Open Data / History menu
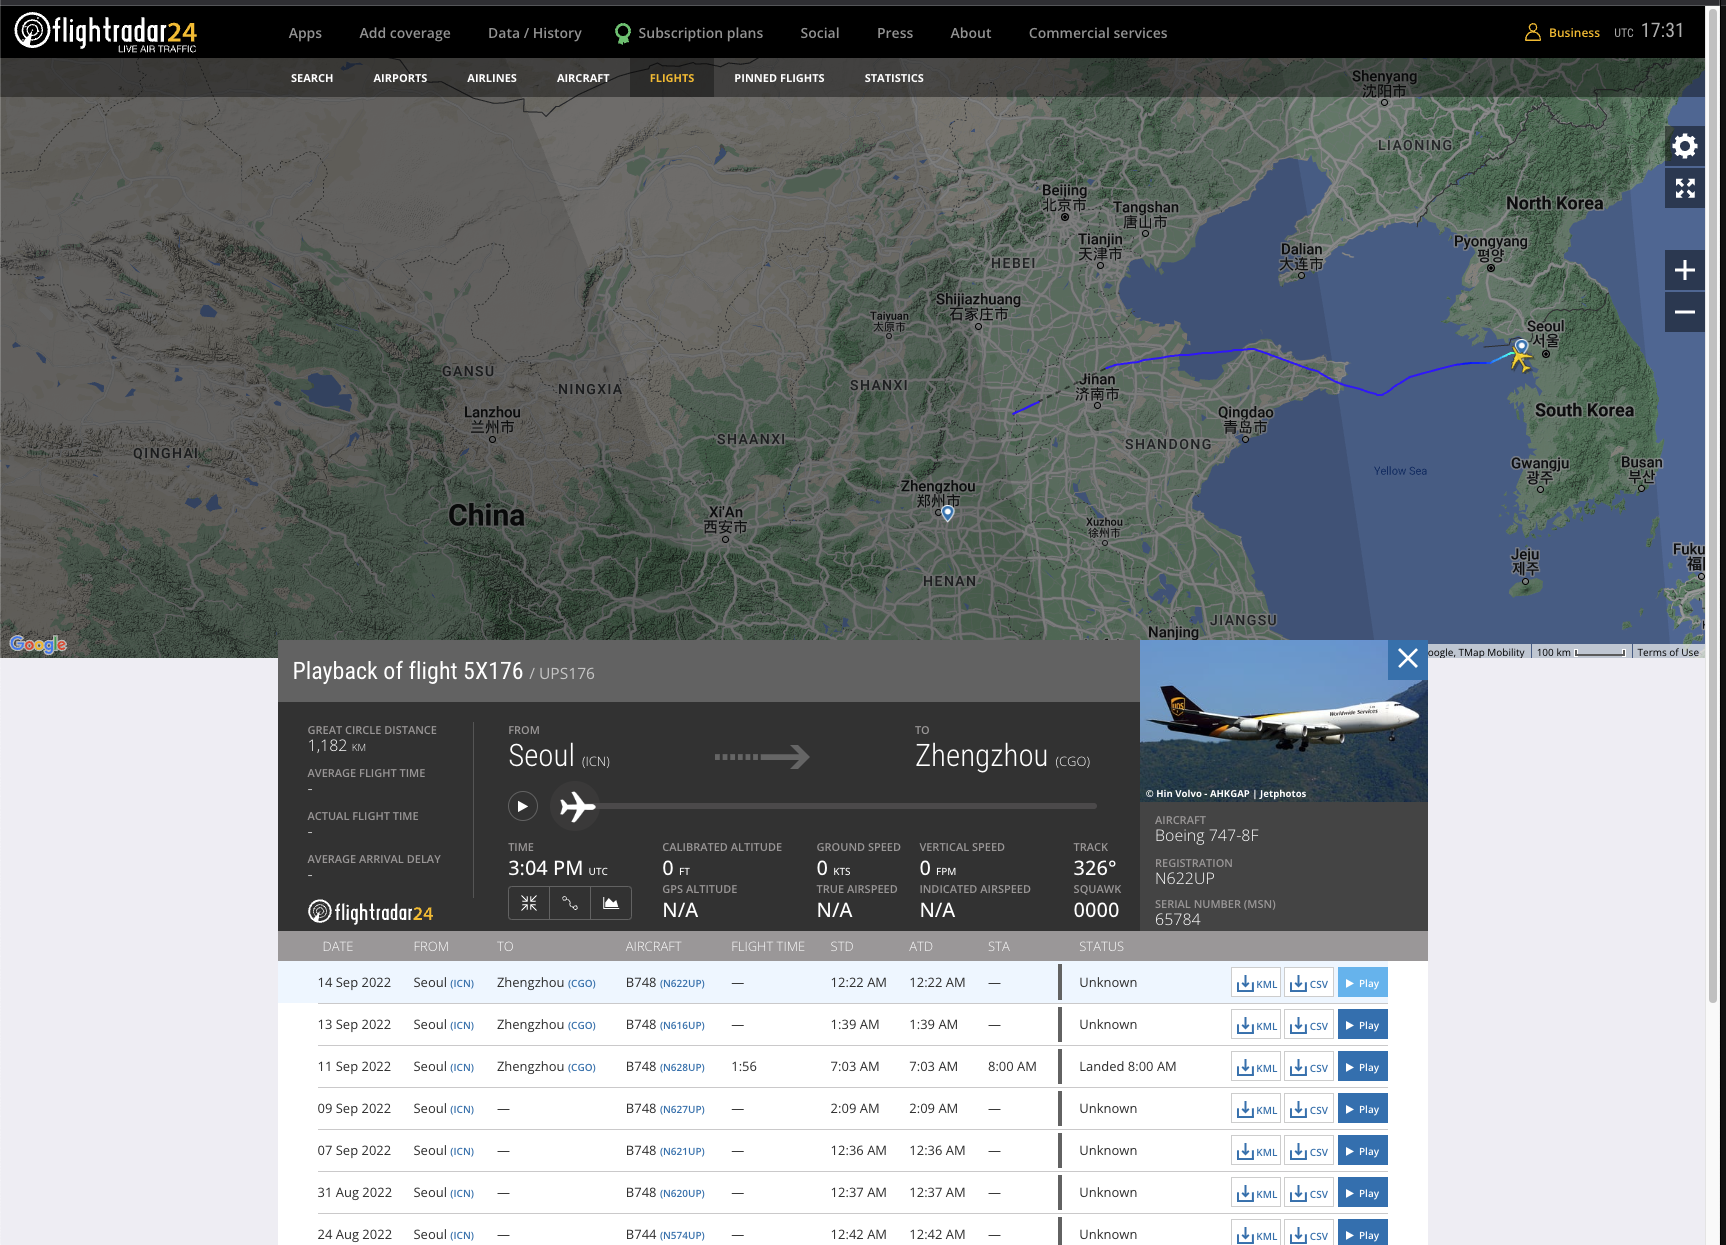The height and width of the screenshot is (1245, 1726). tap(535, 33)
